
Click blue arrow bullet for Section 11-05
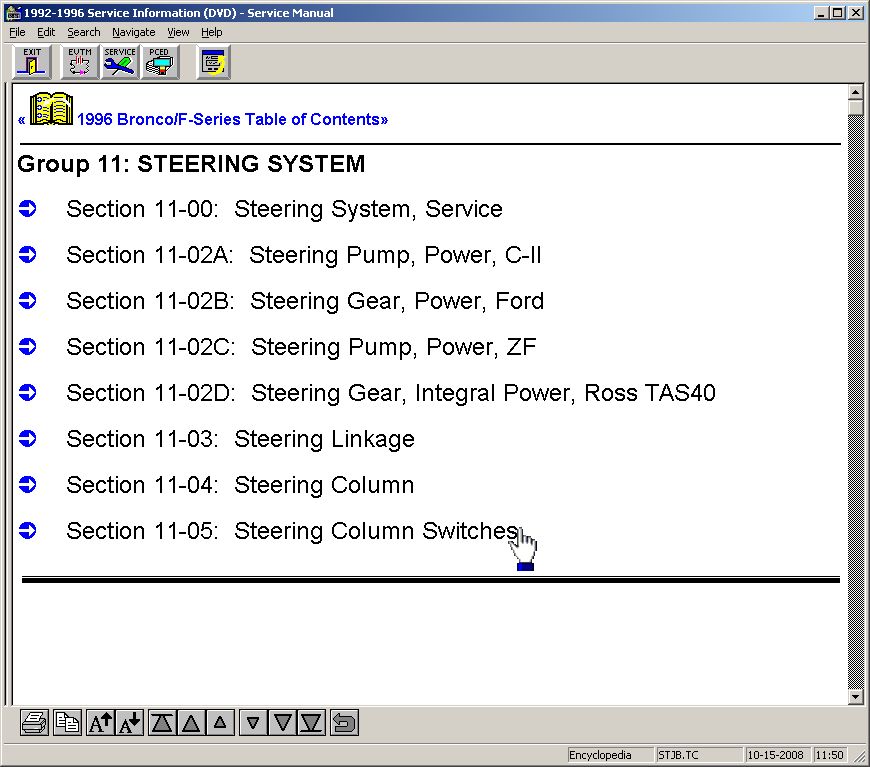click(27, 531)
